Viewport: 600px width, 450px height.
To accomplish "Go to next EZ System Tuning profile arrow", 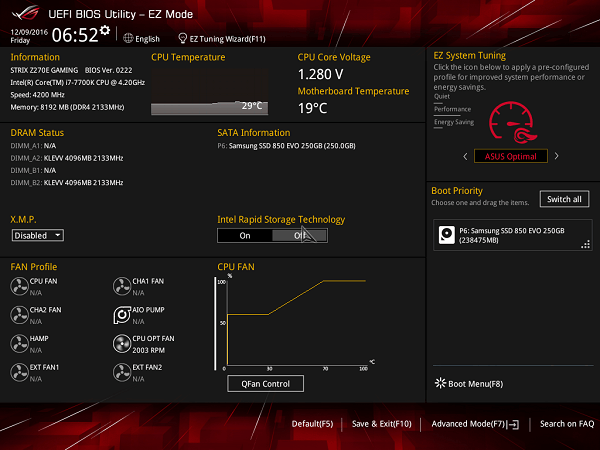I will (x=556, y=156).
